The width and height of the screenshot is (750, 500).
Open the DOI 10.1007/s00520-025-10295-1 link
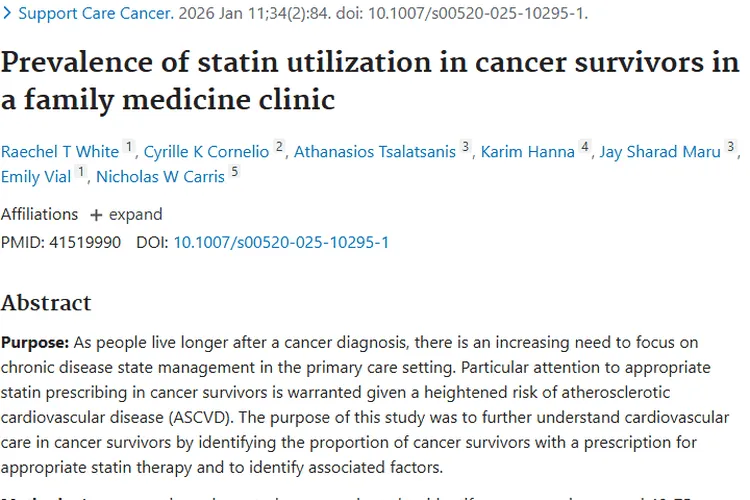pos(281,242)
